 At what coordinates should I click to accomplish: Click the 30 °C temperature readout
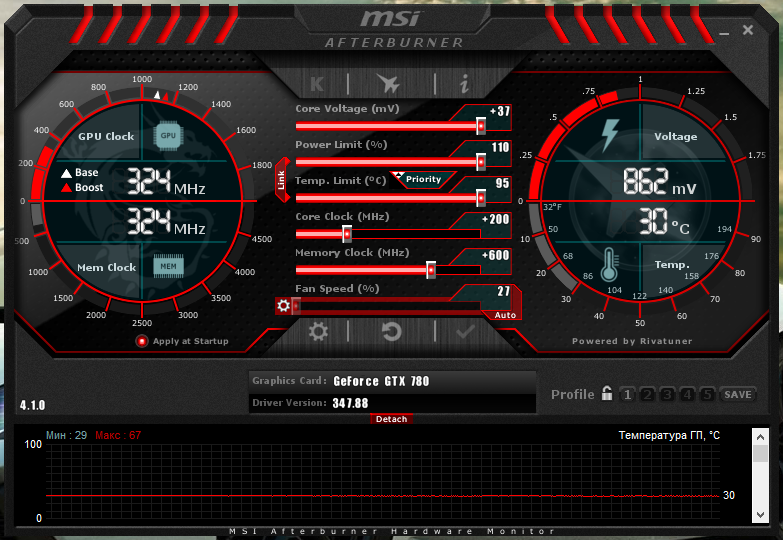point(664,221)
